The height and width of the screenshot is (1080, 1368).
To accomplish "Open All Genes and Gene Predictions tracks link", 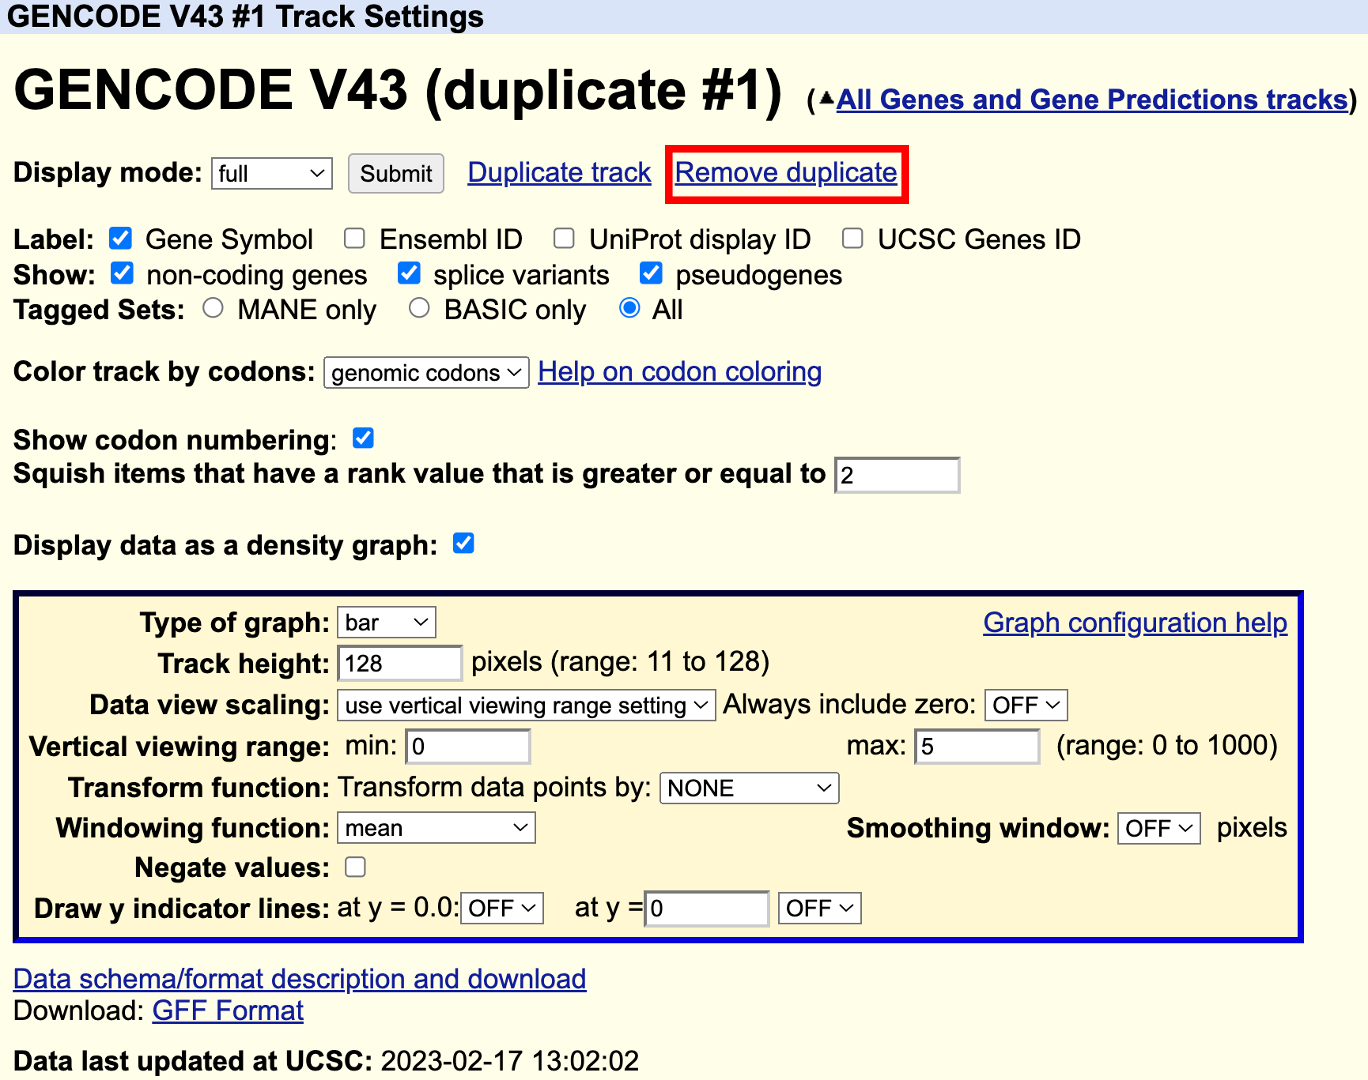I will pyautogui.click(x=1092, y=100).
